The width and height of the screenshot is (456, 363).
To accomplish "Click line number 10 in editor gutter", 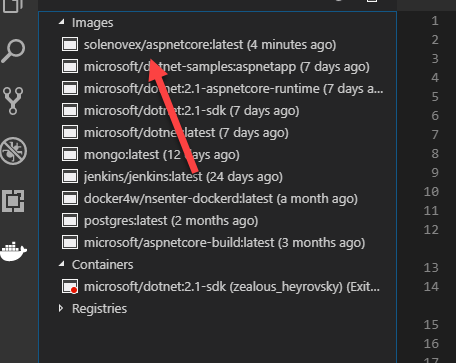I will coord(431,192).
